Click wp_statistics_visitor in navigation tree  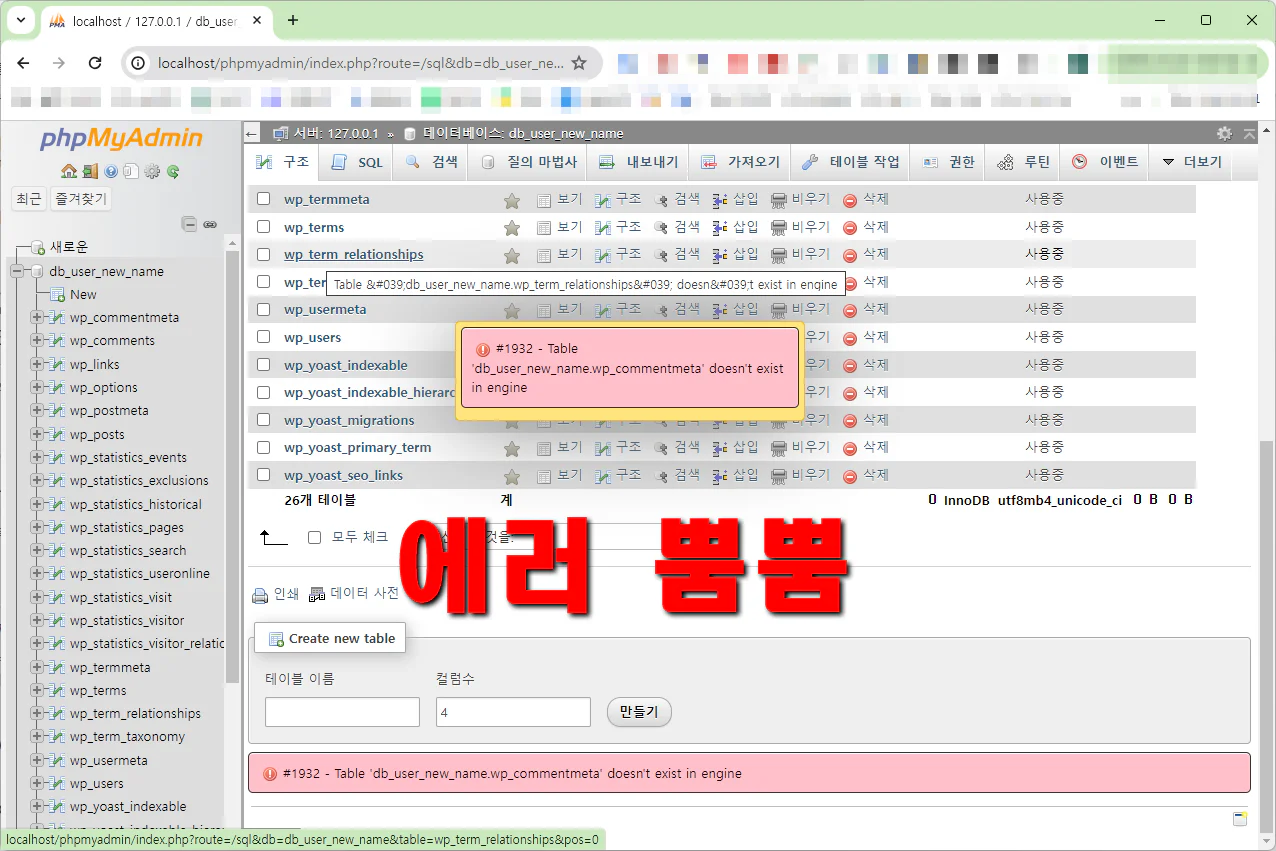127,620
